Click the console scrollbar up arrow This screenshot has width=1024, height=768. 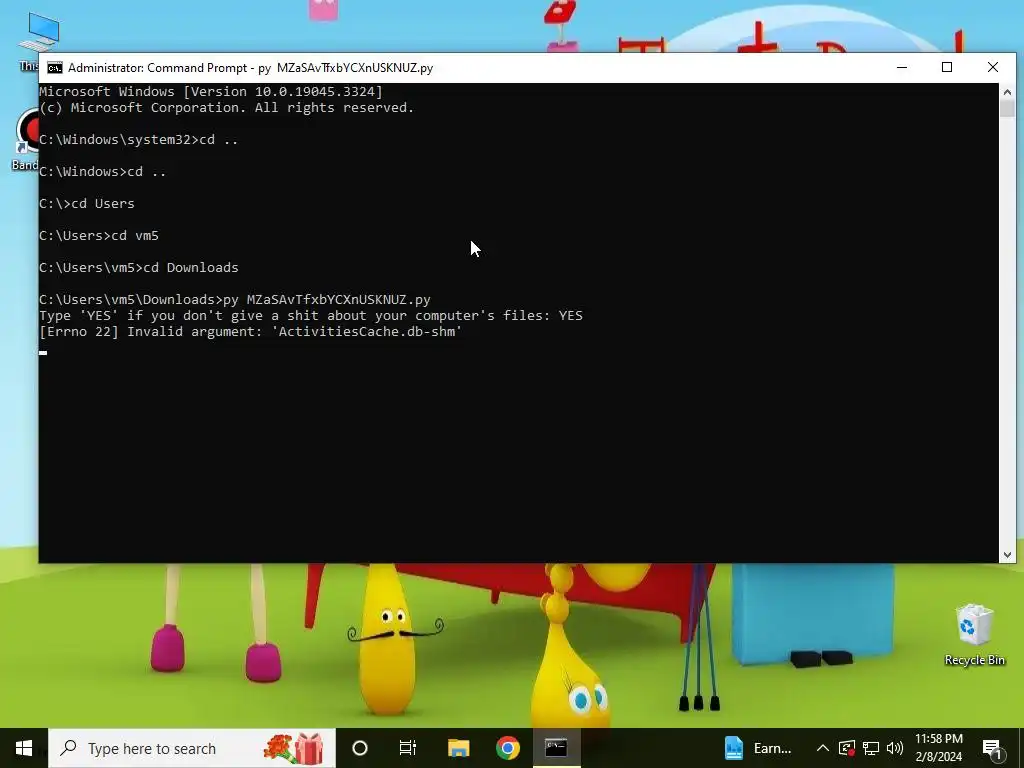coord(1007,91)
